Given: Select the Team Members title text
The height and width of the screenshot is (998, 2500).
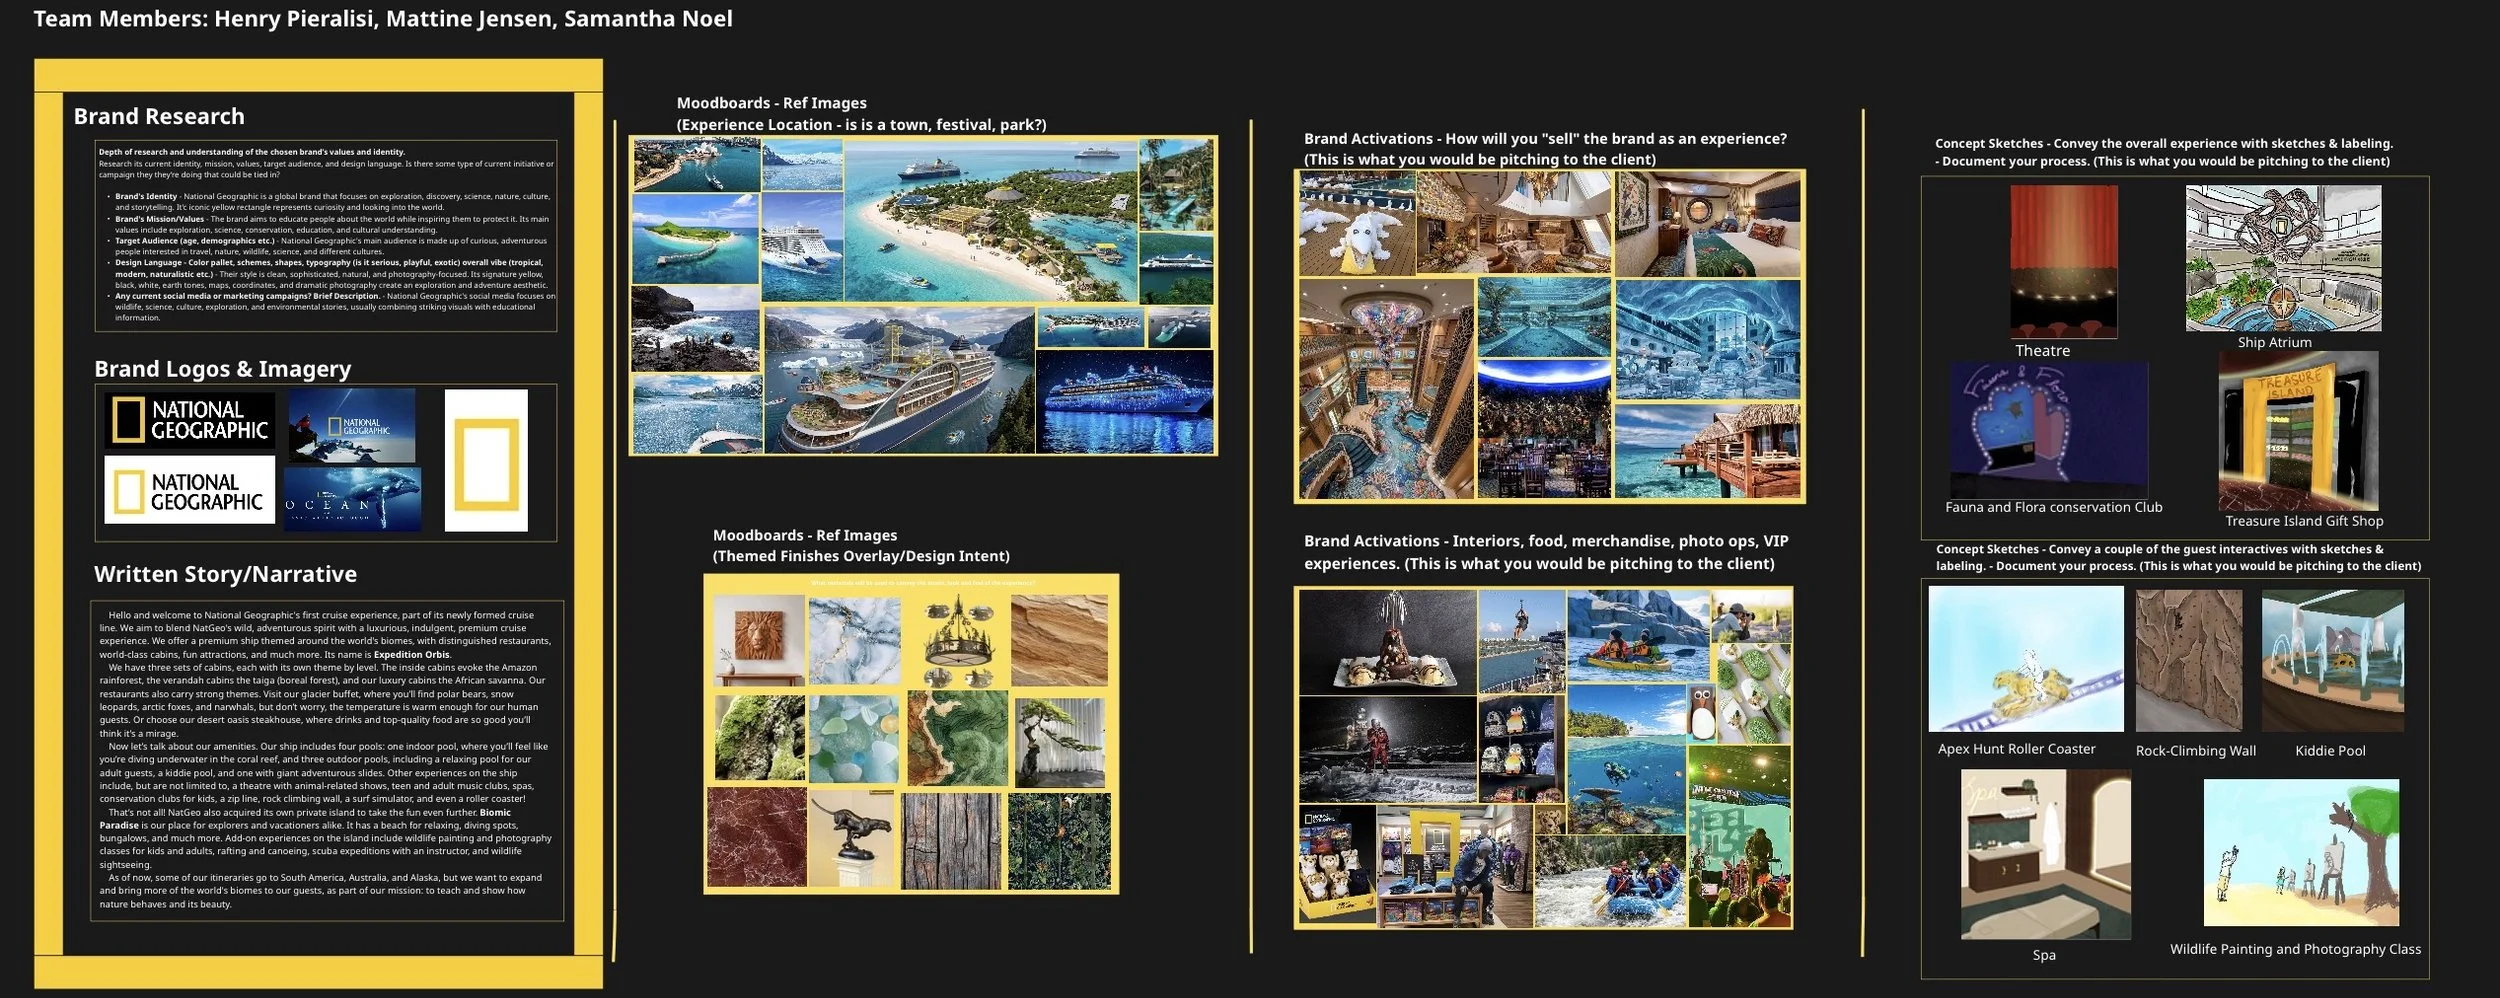Looking at the screenshot, I should pos(383,19).
